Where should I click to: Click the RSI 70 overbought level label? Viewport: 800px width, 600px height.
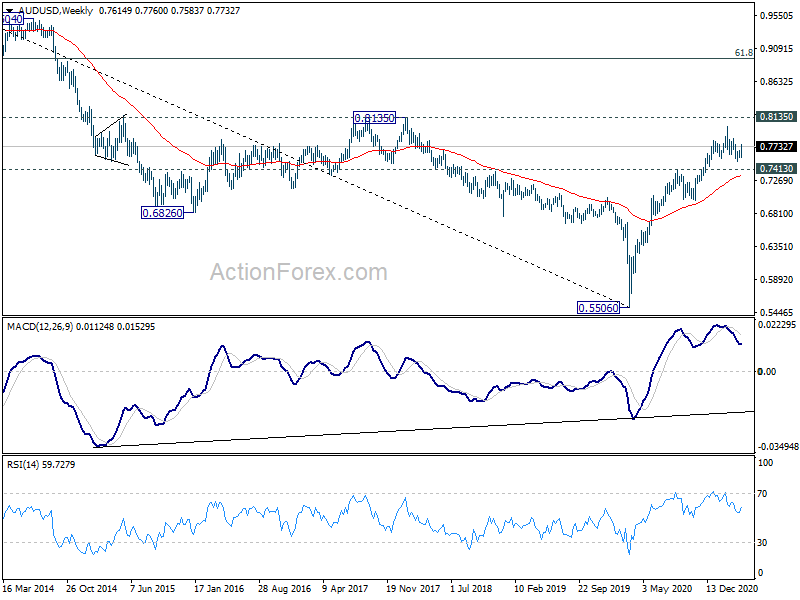click(x=762, y=493)
